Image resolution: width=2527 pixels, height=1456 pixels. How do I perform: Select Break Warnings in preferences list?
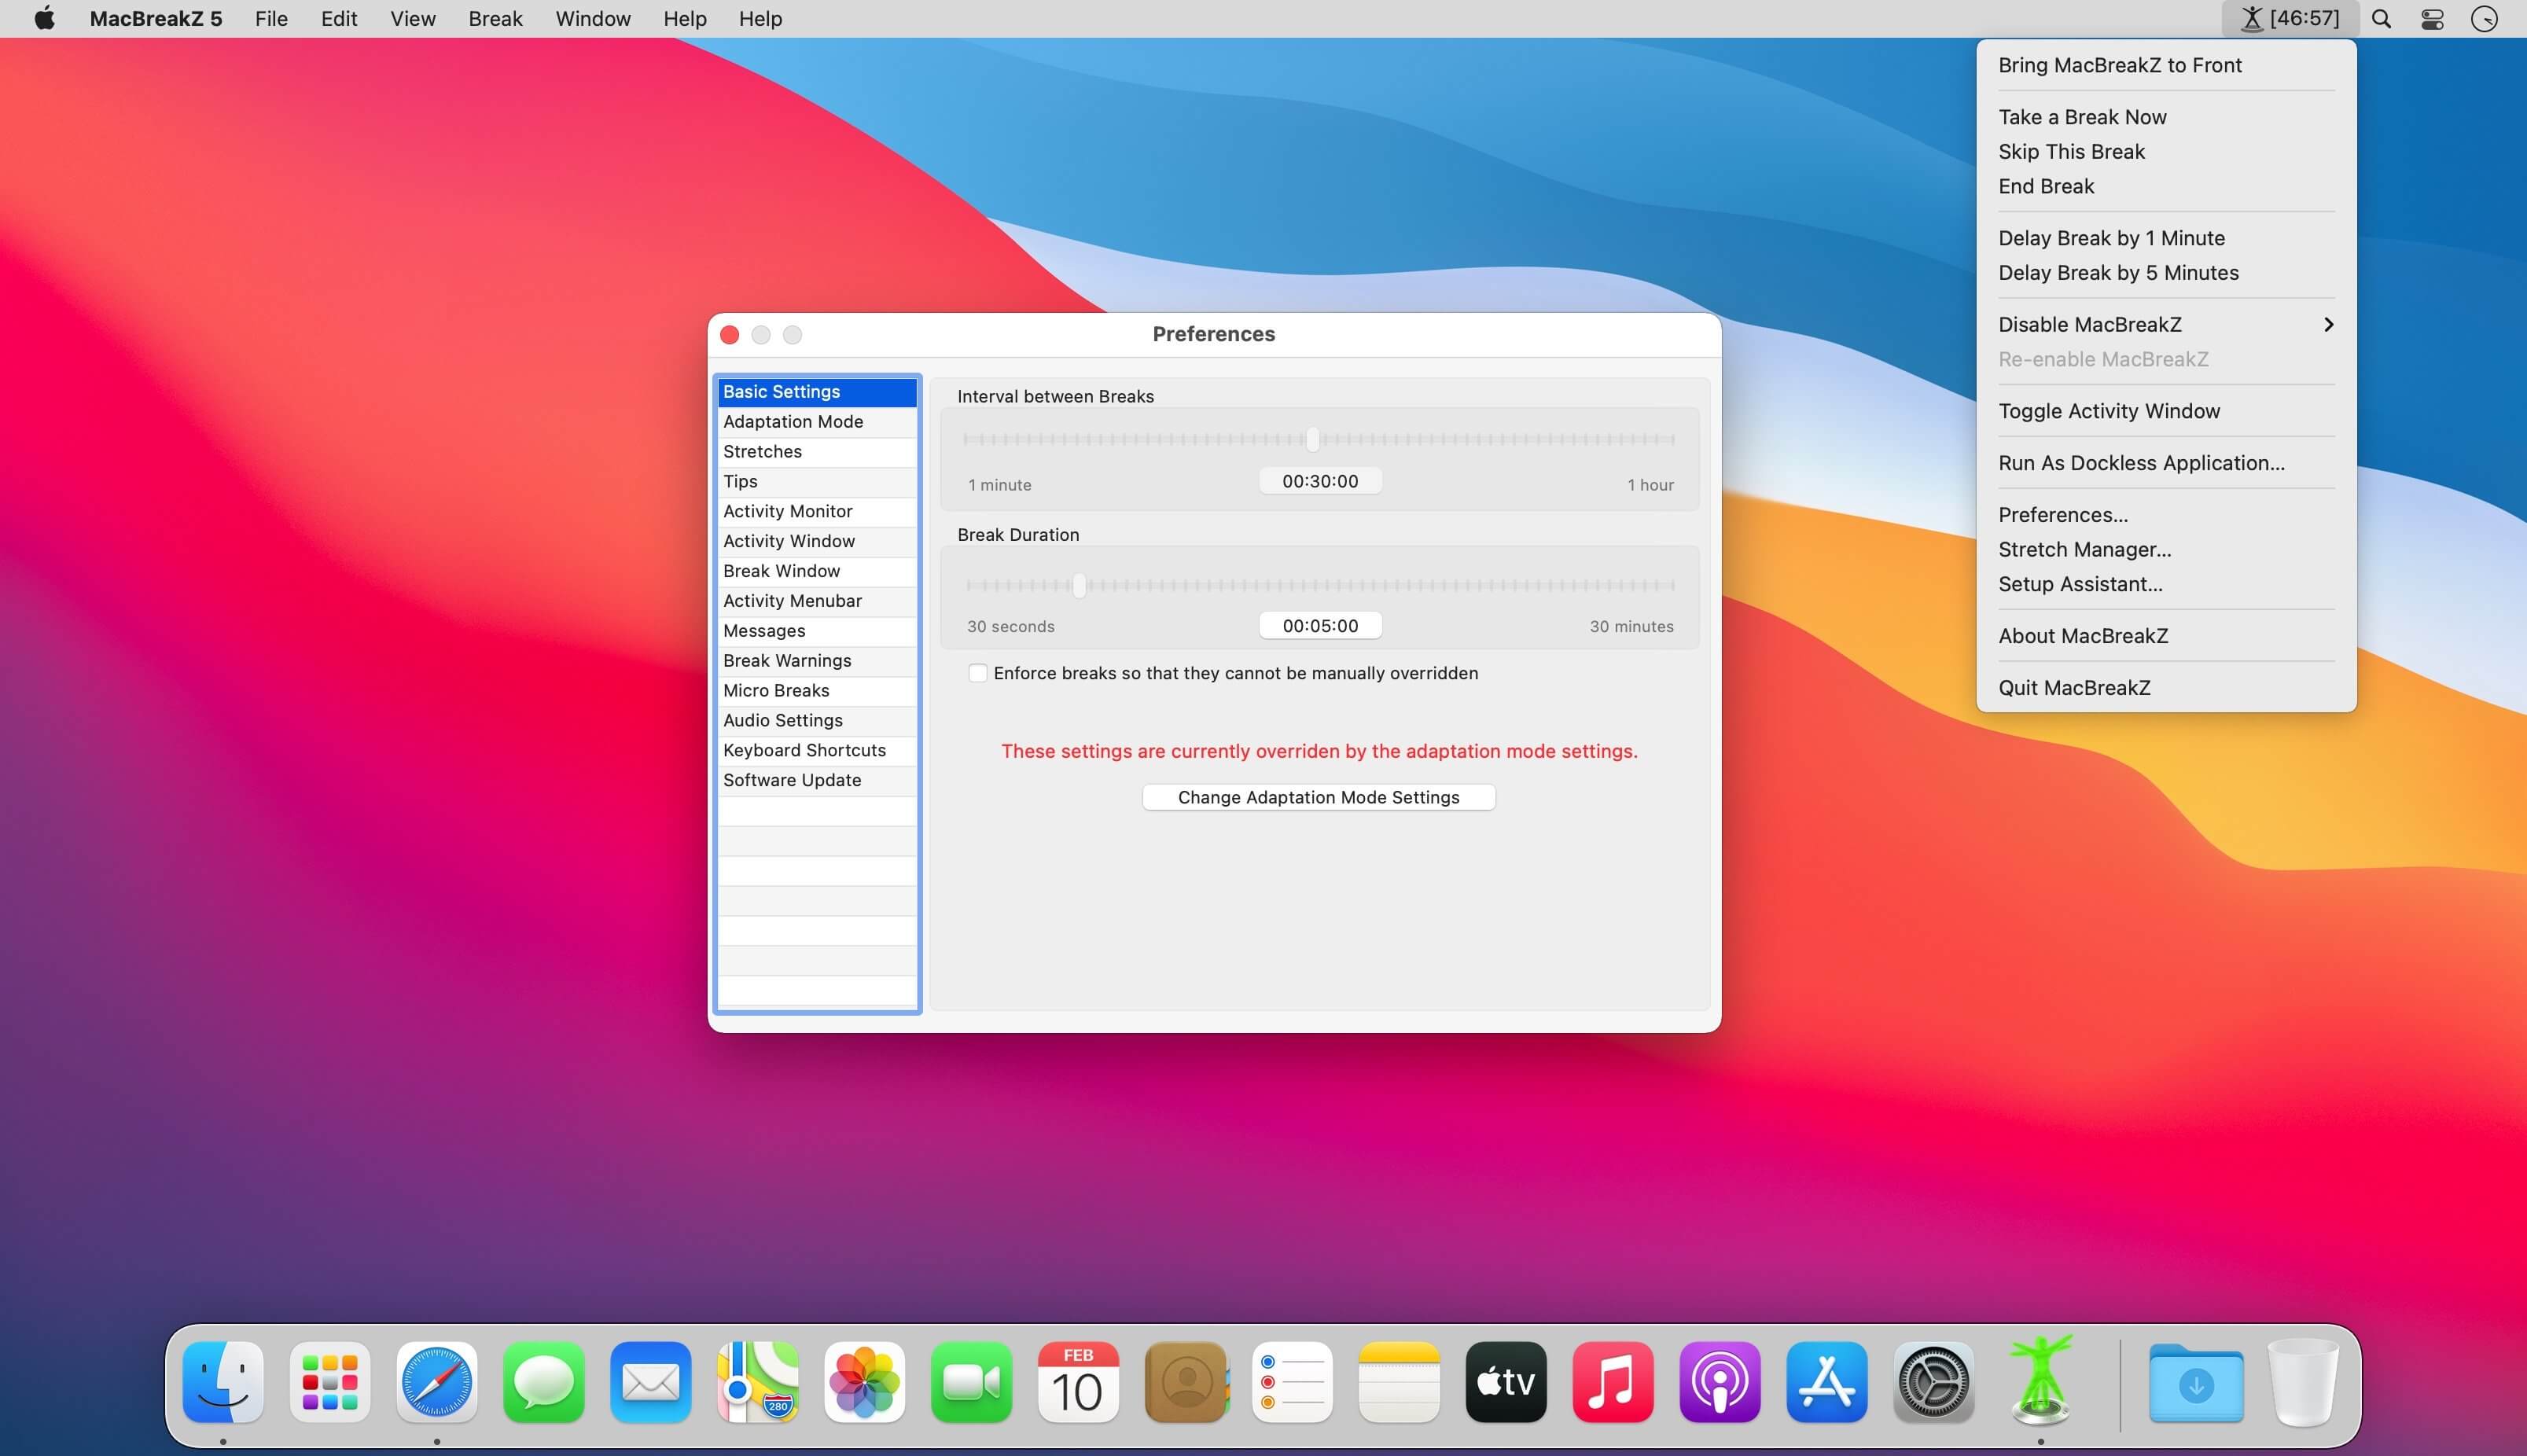pos(817,661)
